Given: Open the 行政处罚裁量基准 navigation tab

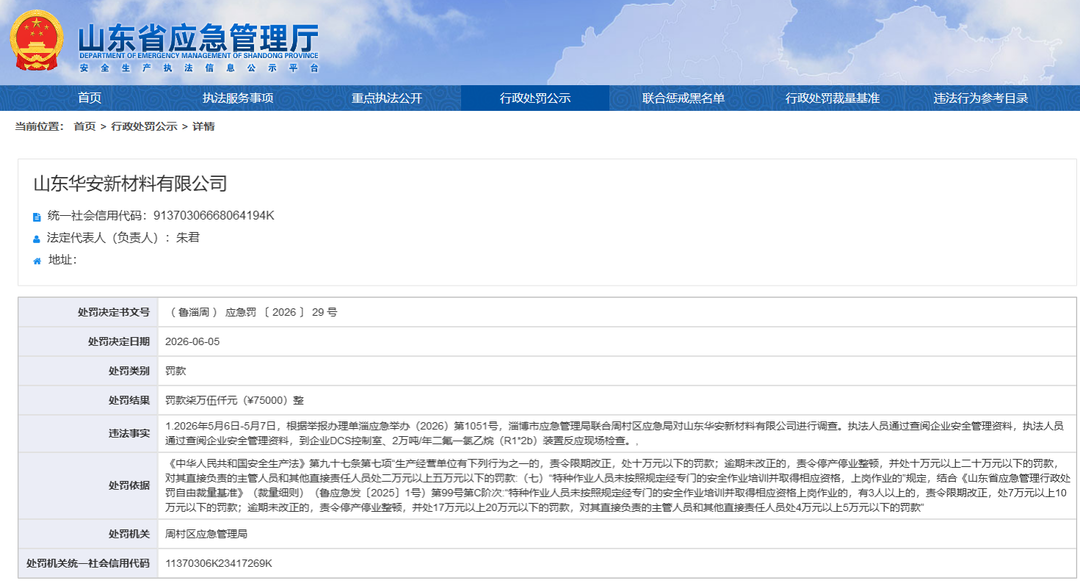Looking at the screenshot, I should (832, 98).
